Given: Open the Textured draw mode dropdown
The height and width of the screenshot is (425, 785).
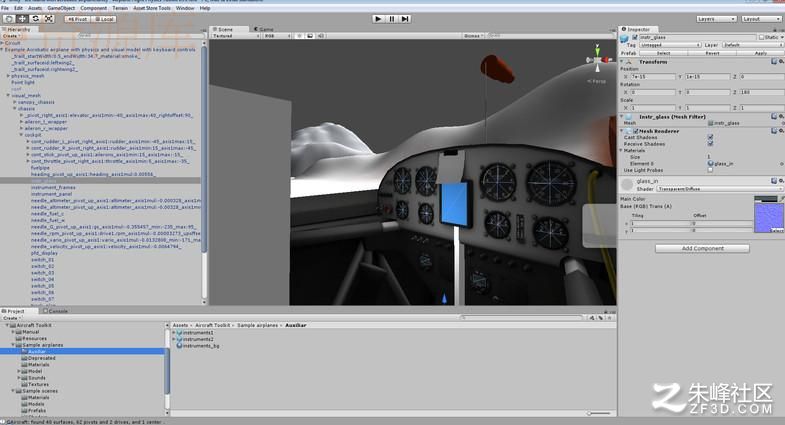Looking at the screenshot, I should 236,36.
